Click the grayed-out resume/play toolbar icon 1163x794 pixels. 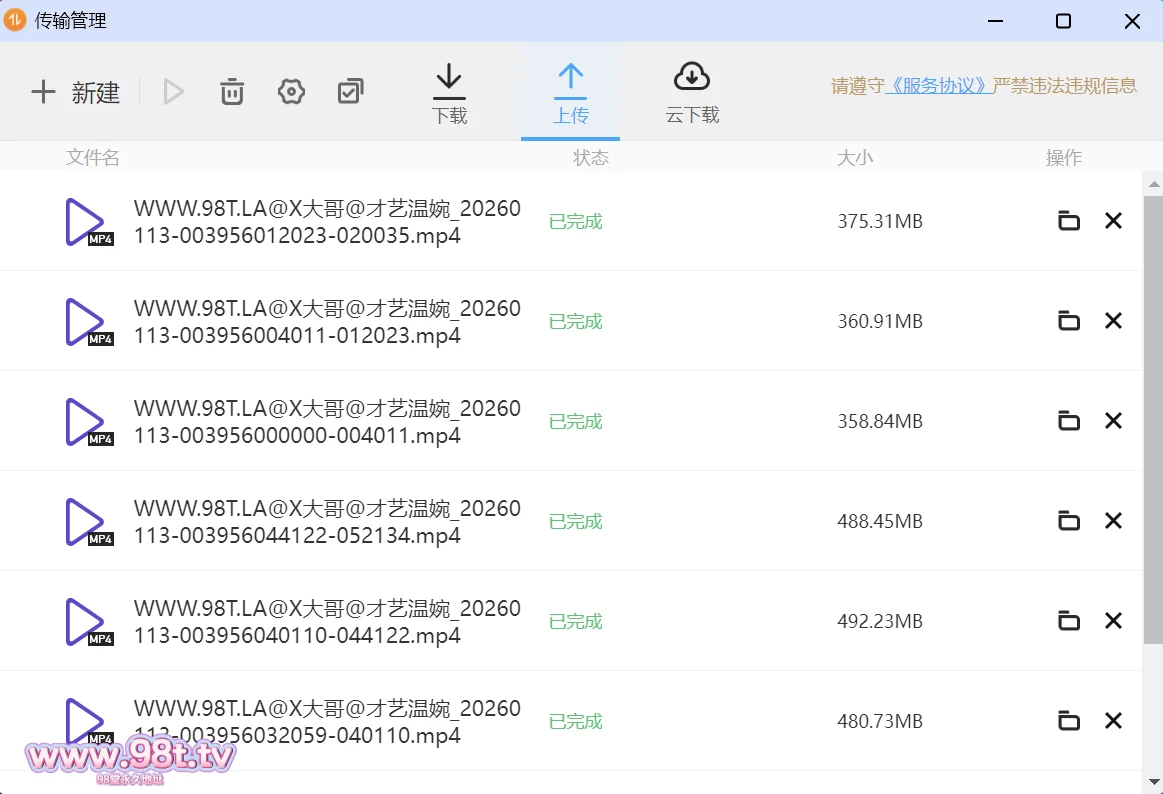(x=173, y=91)
